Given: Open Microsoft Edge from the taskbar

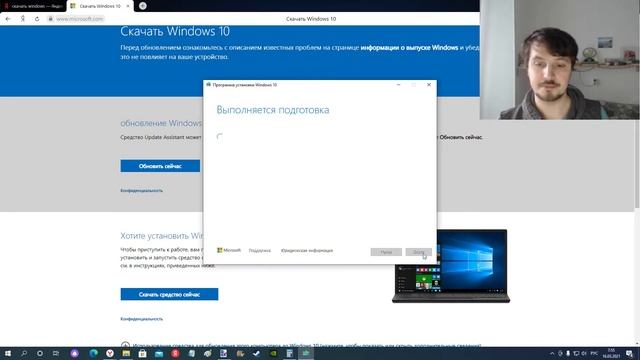Looking at the screenshot, I should (x=93, y=353).
